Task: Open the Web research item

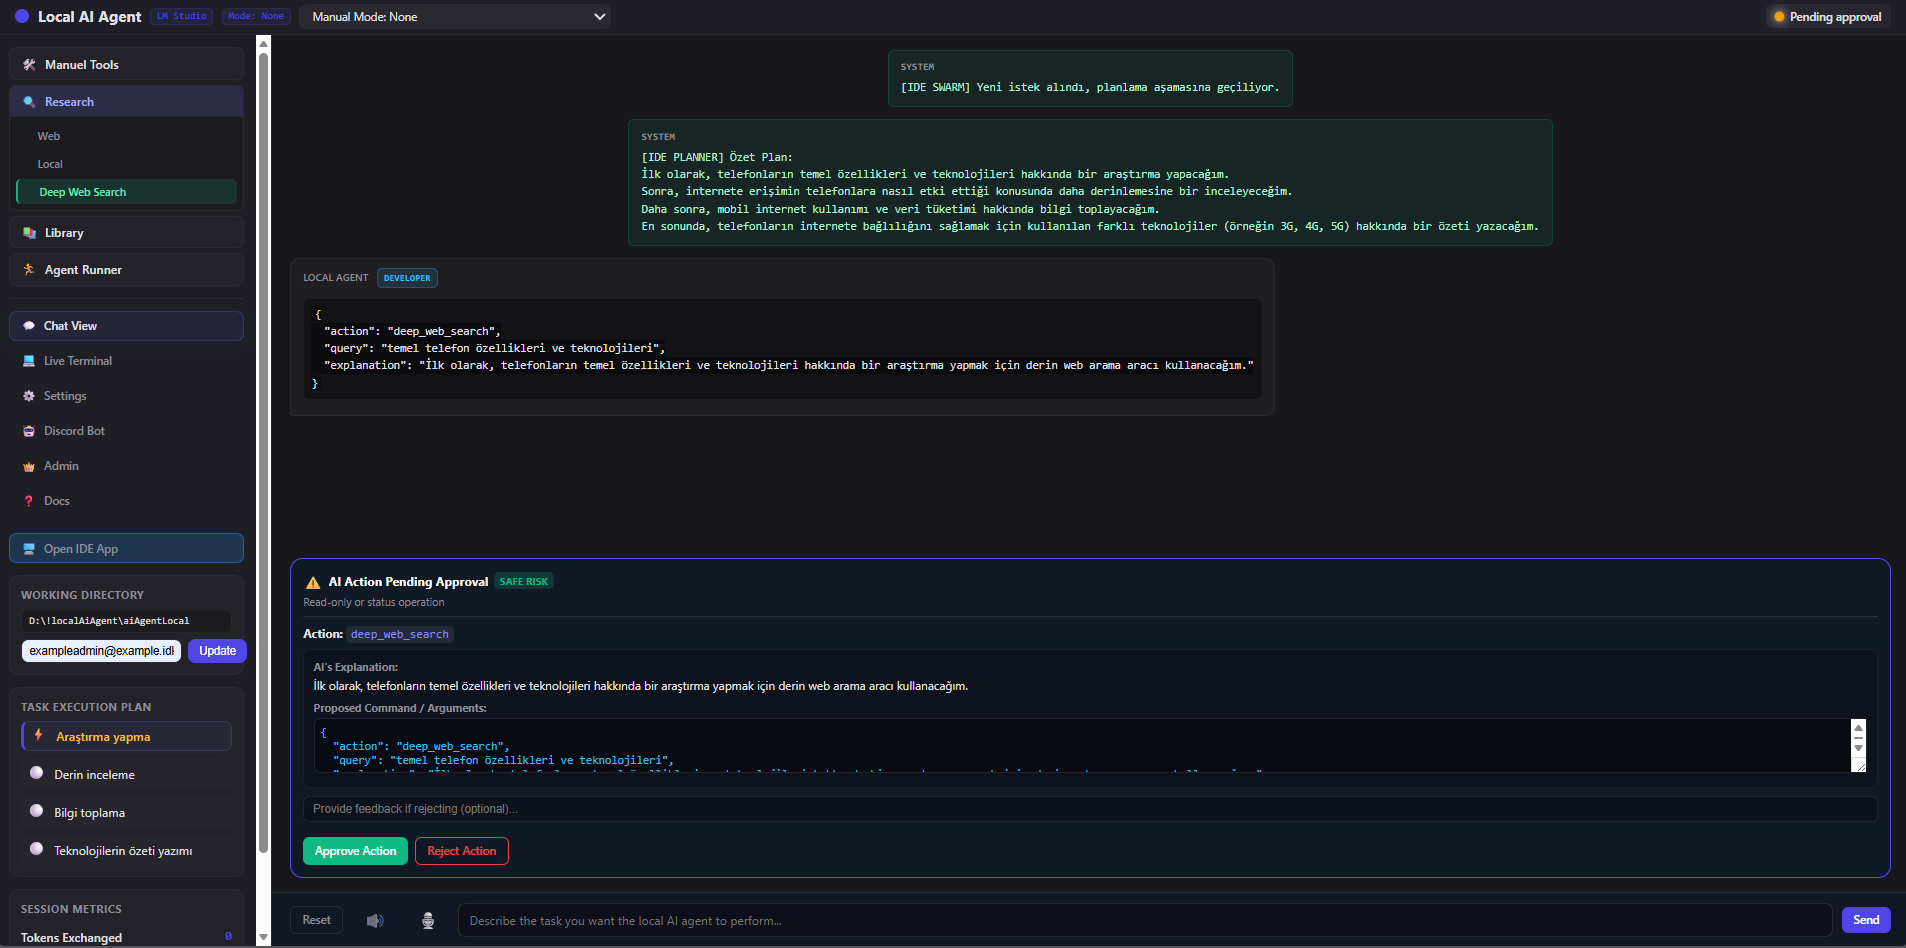Action: pyautogui.click(x=127, y=136)
